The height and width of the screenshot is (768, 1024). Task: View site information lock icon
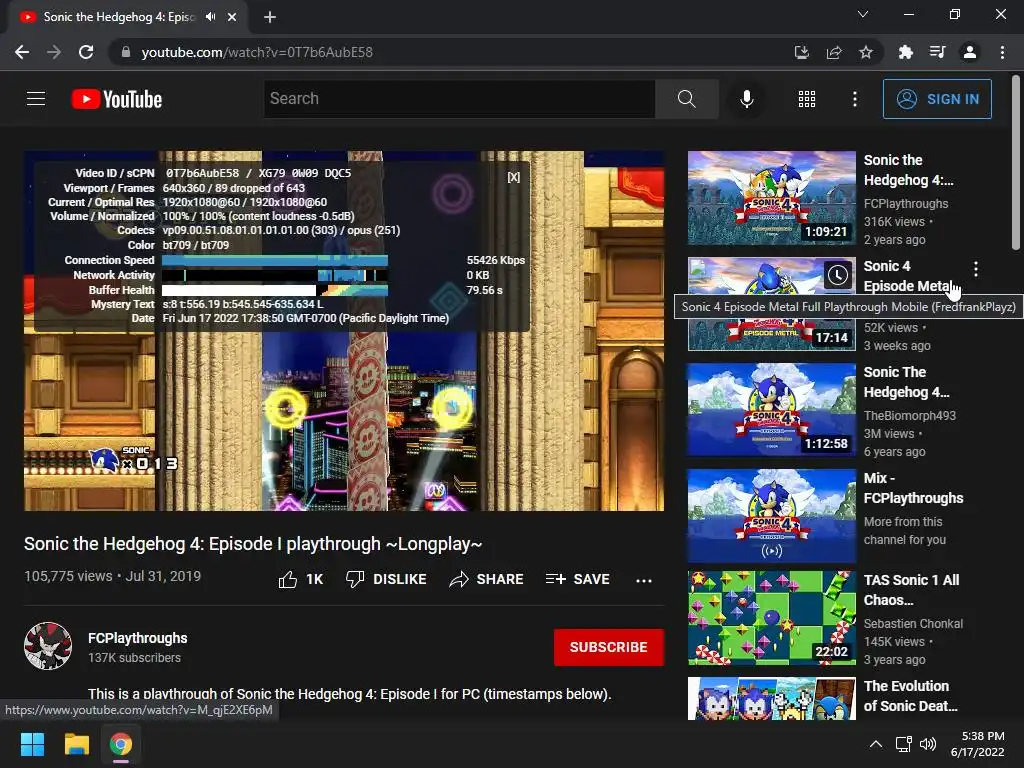coord(126,52)
